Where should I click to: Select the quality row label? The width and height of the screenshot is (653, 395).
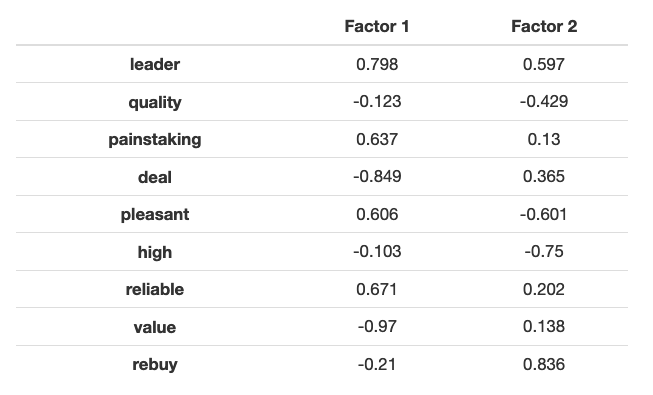[x=155, y=102]
